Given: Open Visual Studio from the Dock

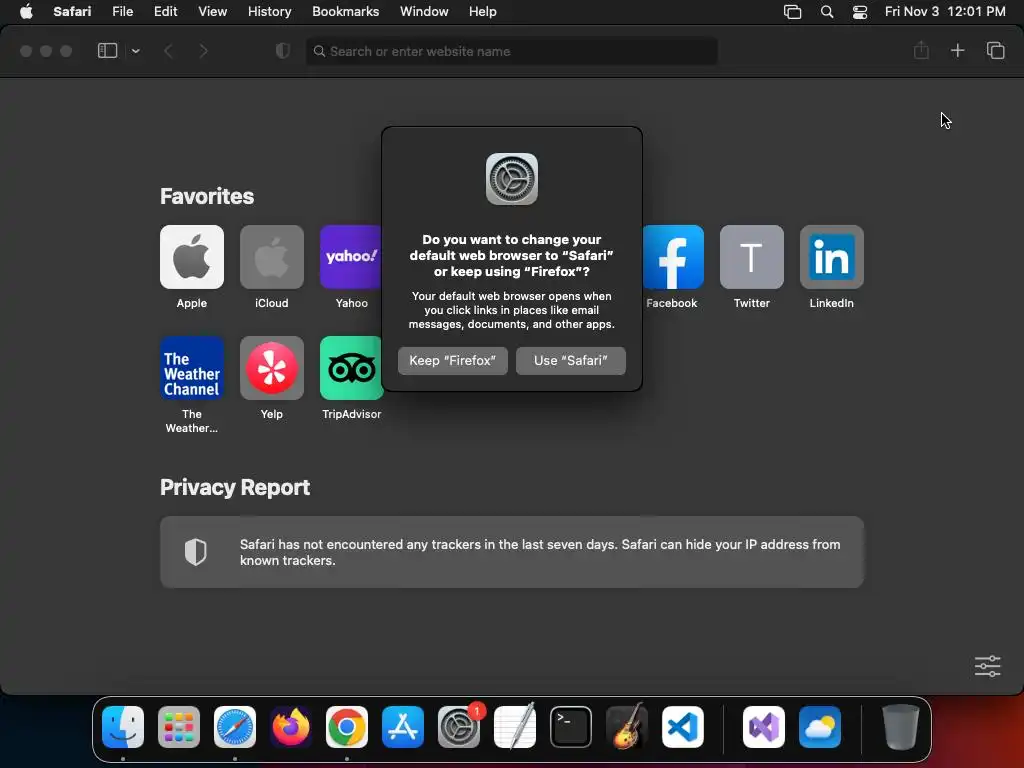Looking at the screenshot, I should [x=764, y=727].
